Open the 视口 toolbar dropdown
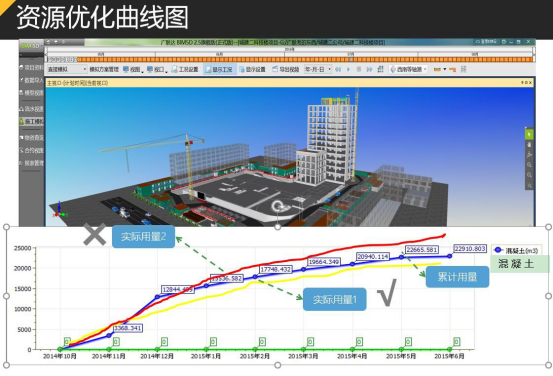 pos(157,69)
